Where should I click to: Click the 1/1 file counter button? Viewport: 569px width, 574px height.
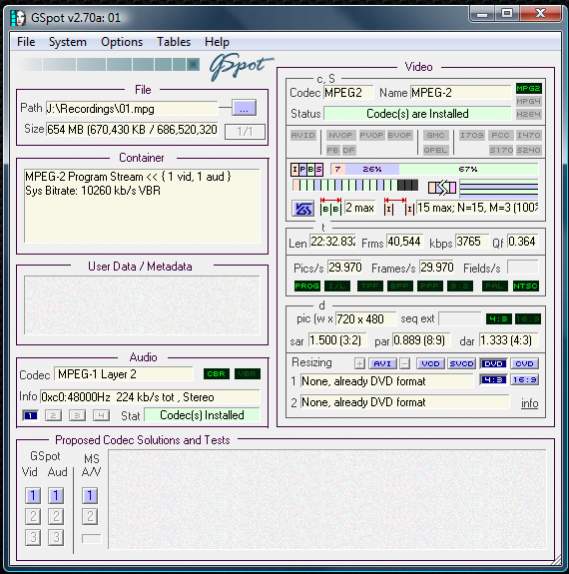(245, 131)
